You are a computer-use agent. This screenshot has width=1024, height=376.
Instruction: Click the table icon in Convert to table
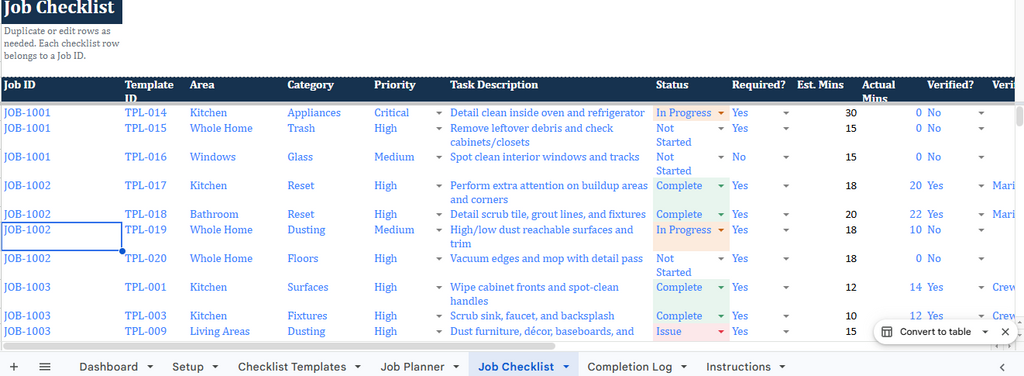pyautogui.click(x=886, y=332)
